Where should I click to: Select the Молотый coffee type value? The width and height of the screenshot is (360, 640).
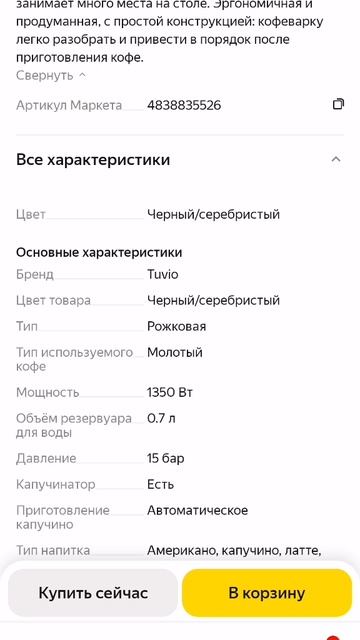(175, 353)
